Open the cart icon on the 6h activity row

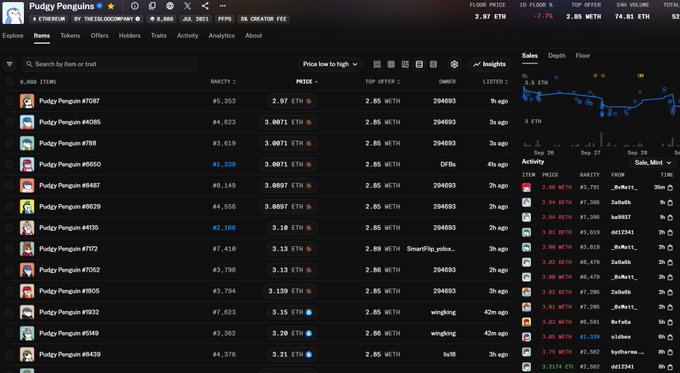pyautogui.click(x=670, y=337)
